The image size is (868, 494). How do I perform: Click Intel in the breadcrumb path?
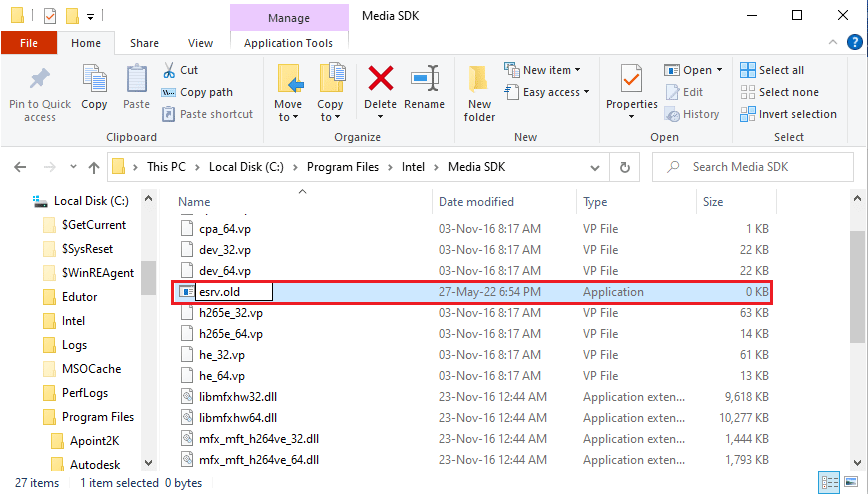(414, 167)
